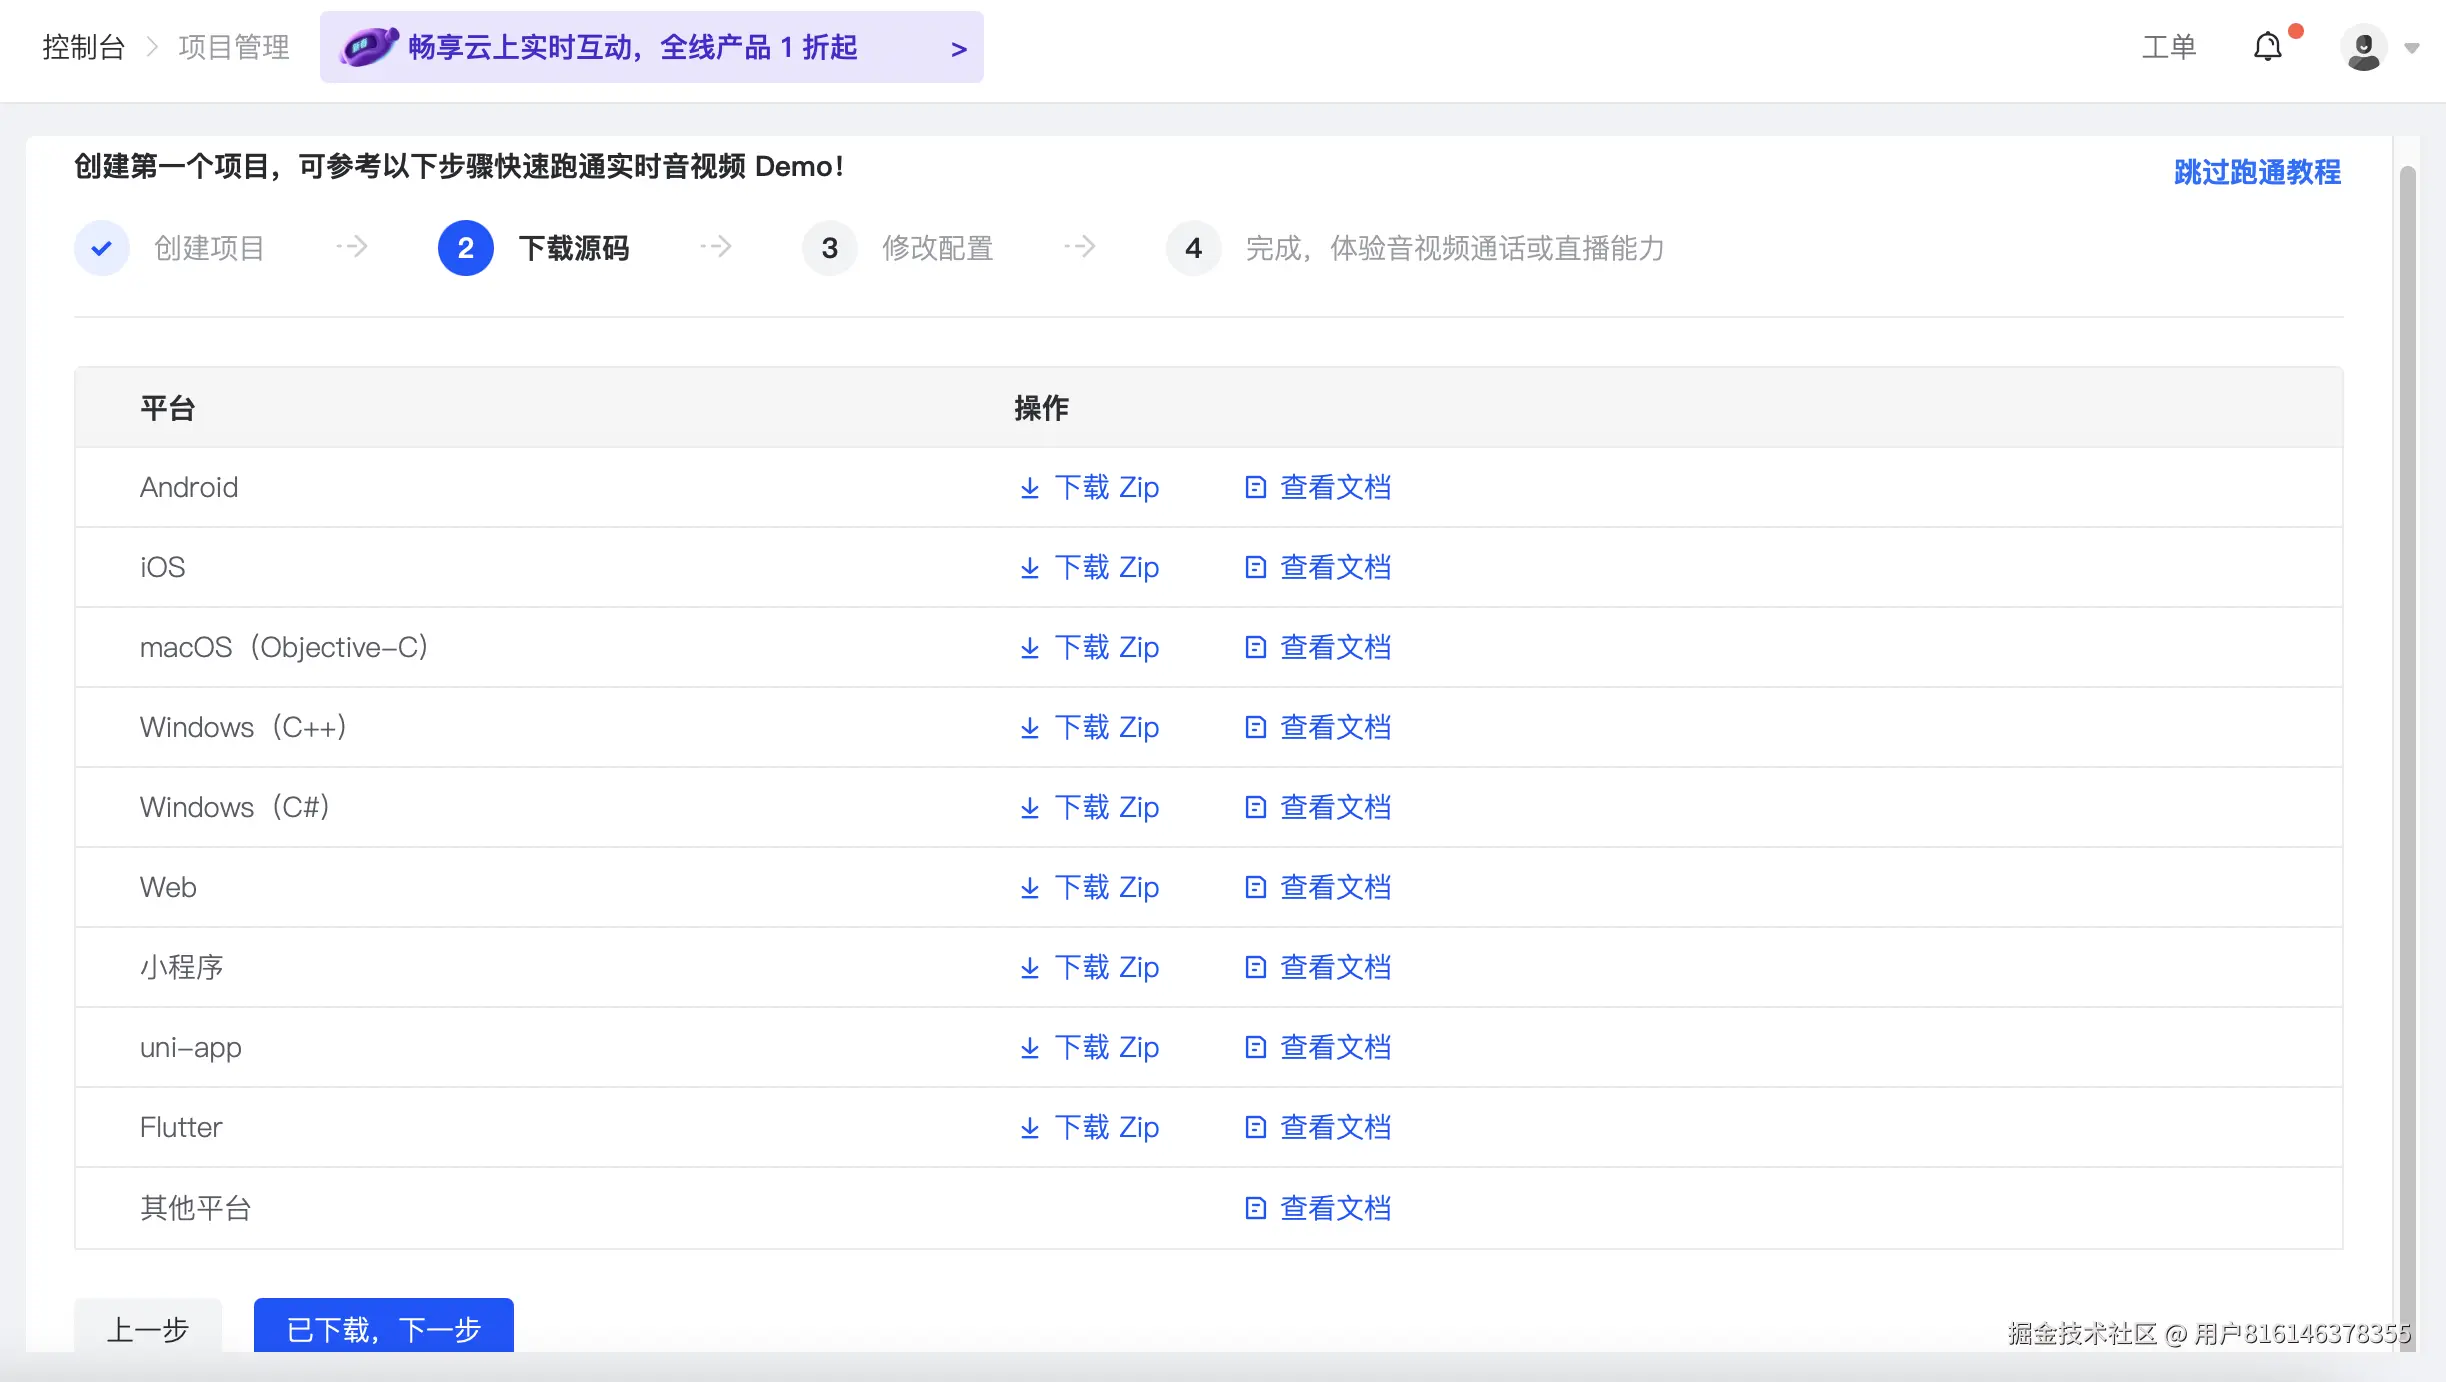This screenshot has width=2446, height=1382.
Task: Expand the dropdown arrow beside the avatar
Action: click(x=2412, y=48)
